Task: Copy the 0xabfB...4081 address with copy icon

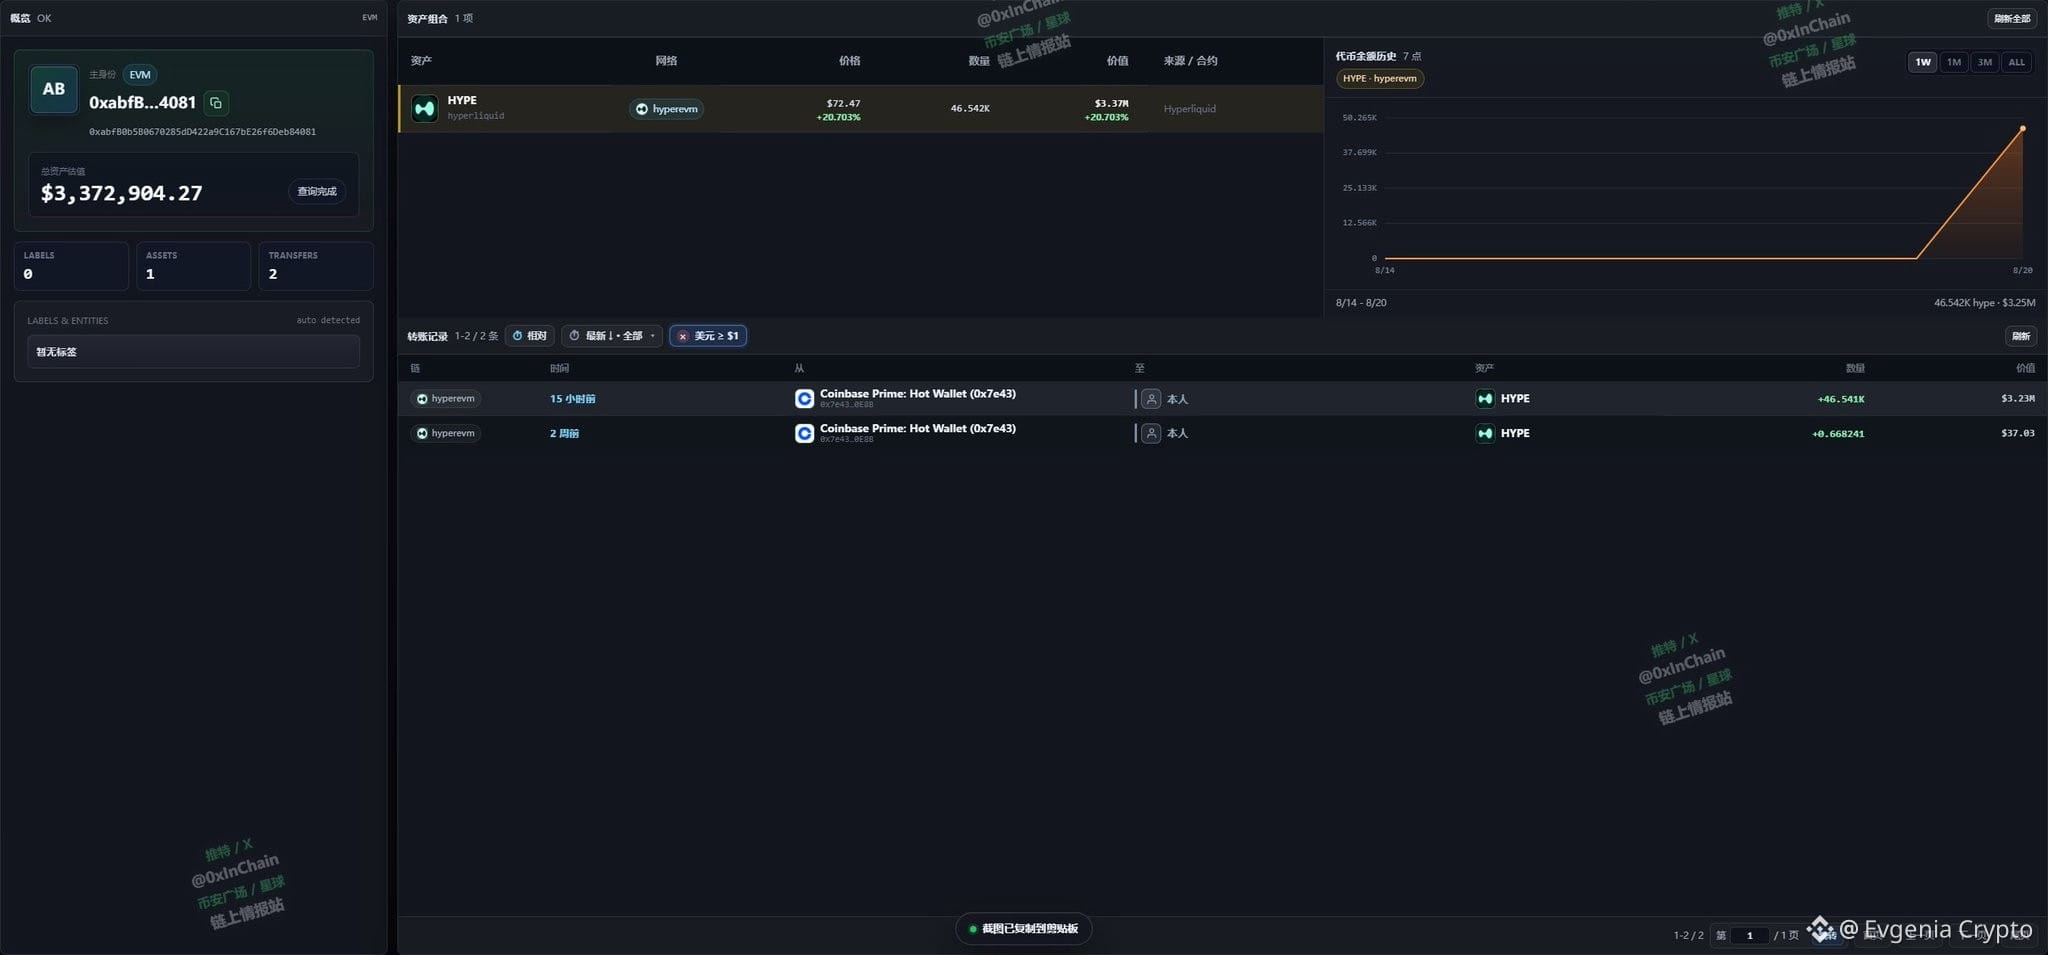Action: 216,103
